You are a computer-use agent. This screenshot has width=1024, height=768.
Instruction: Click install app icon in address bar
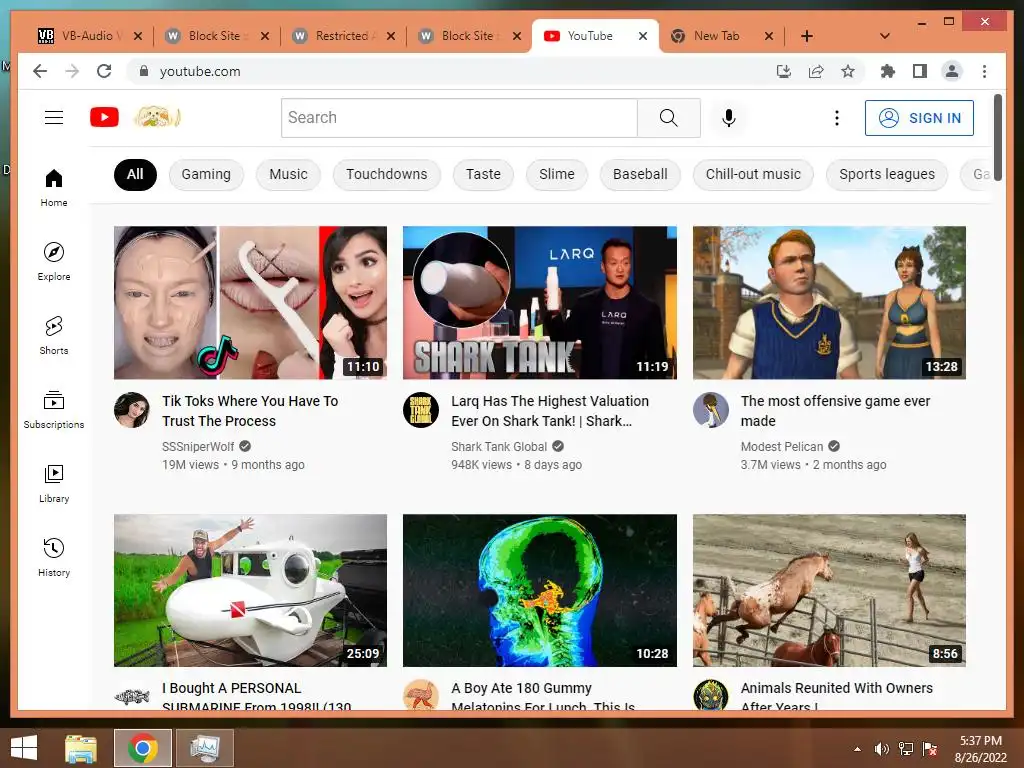(x=784, y=71)
